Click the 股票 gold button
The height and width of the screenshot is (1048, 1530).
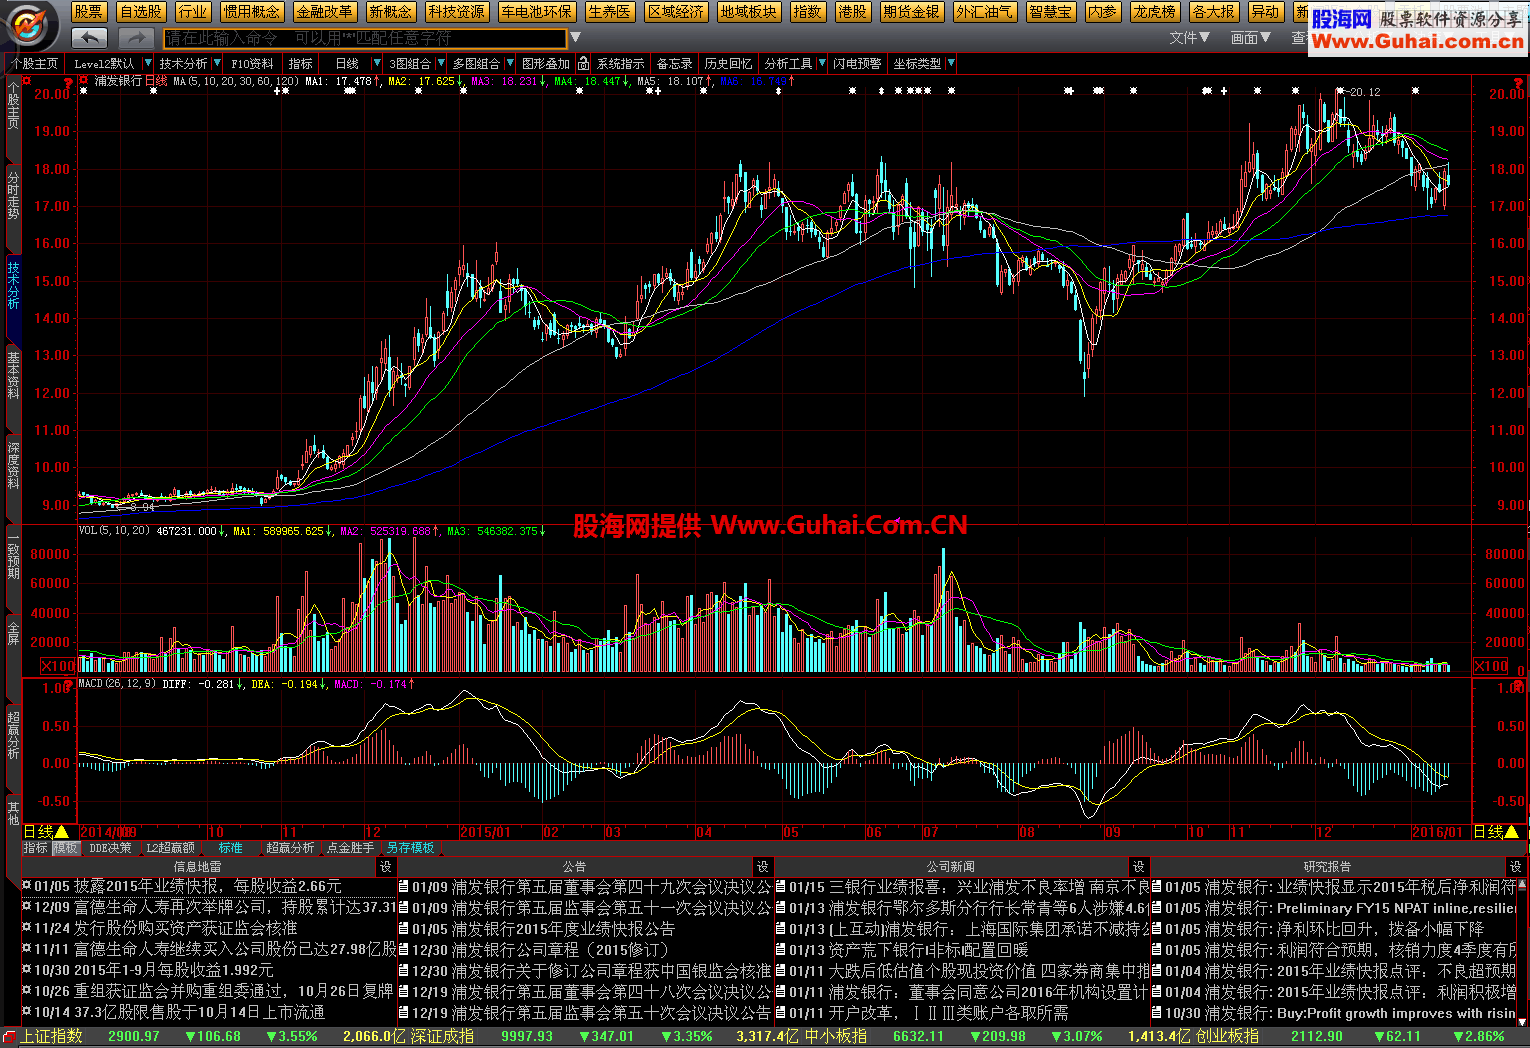point(88,12)
